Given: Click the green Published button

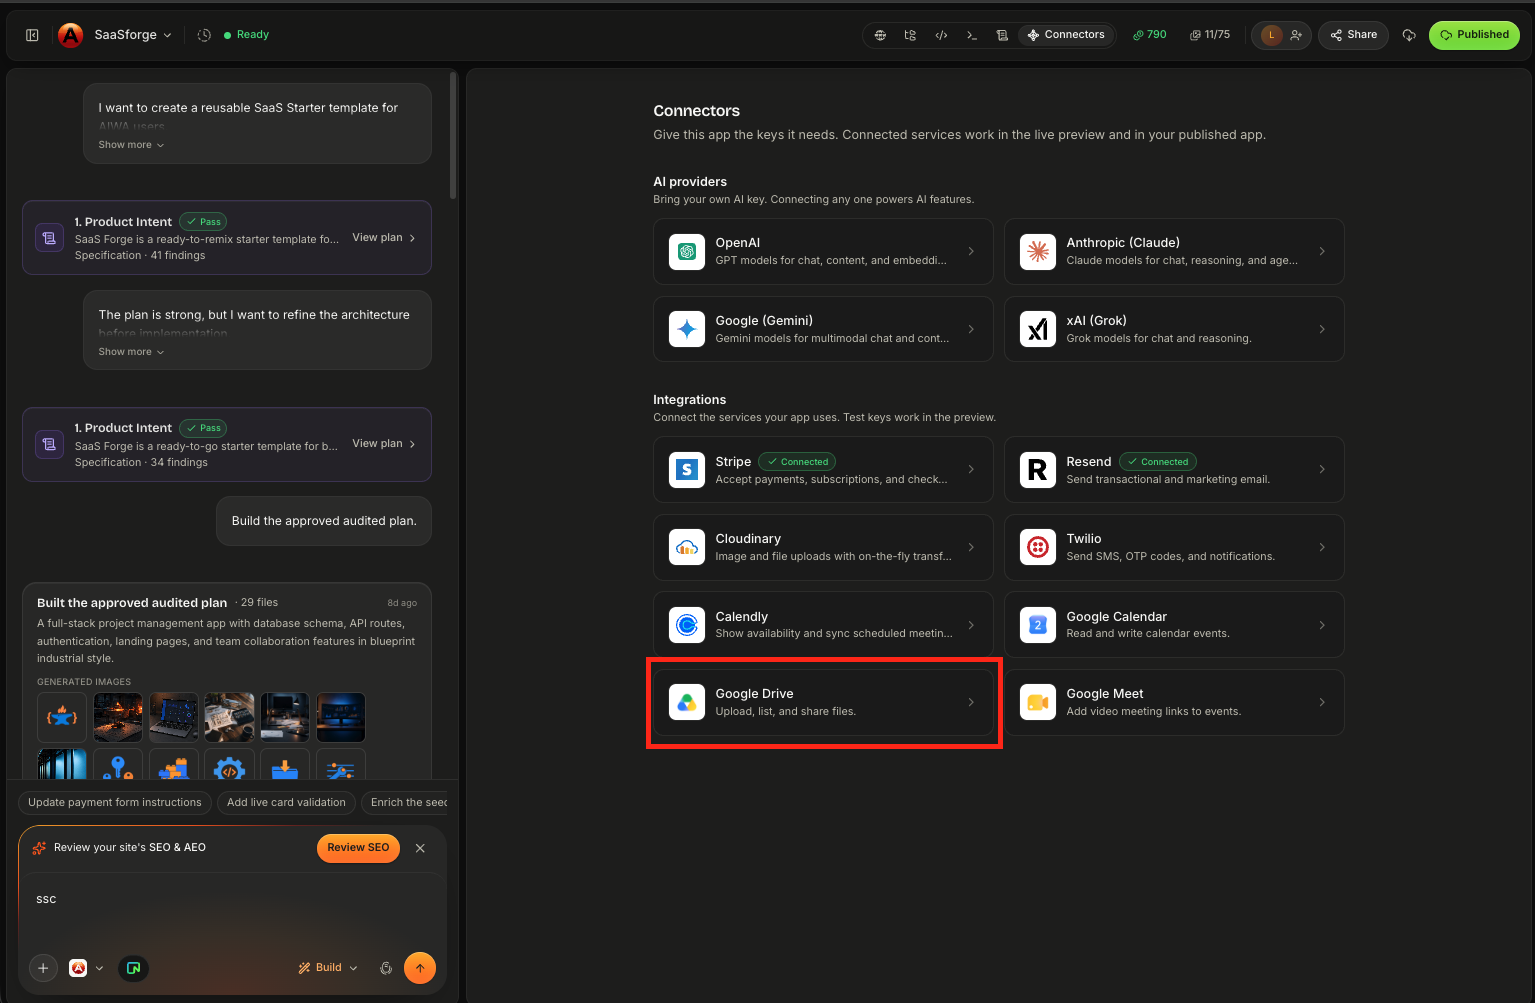Looking at the screenshot, I should (1474, 35).
